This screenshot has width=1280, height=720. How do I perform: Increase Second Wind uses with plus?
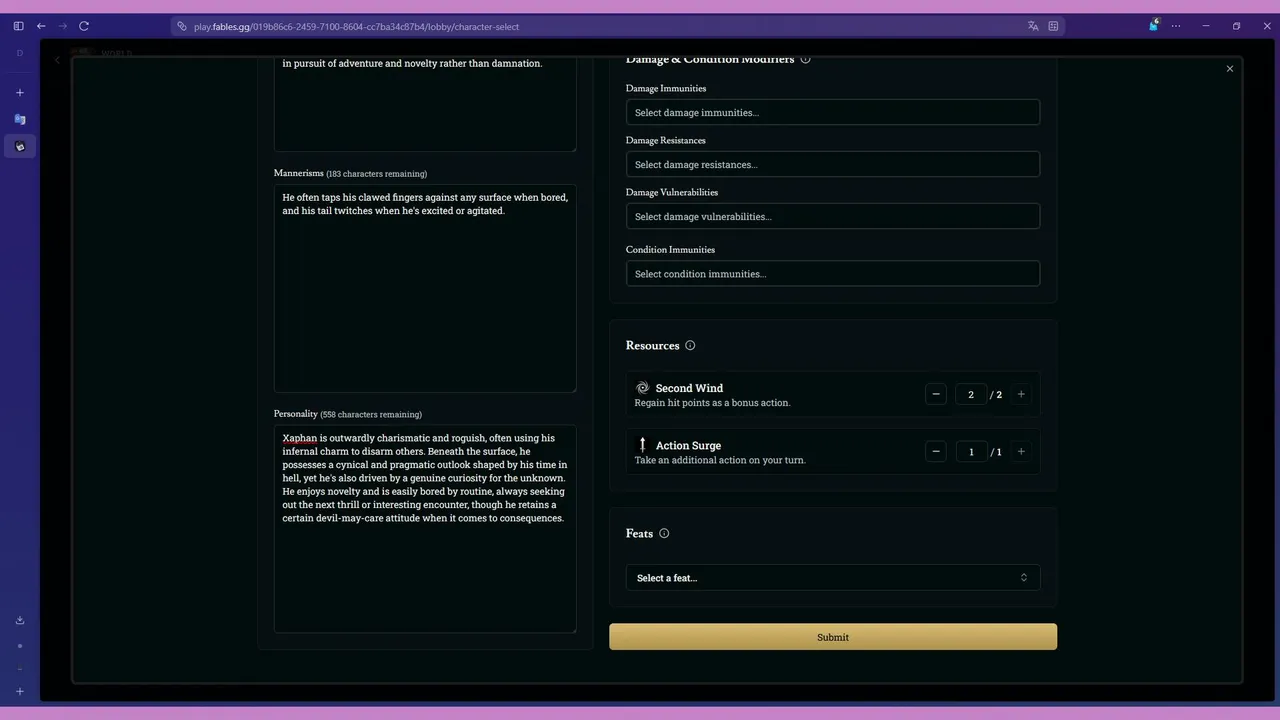point(1021,394)
